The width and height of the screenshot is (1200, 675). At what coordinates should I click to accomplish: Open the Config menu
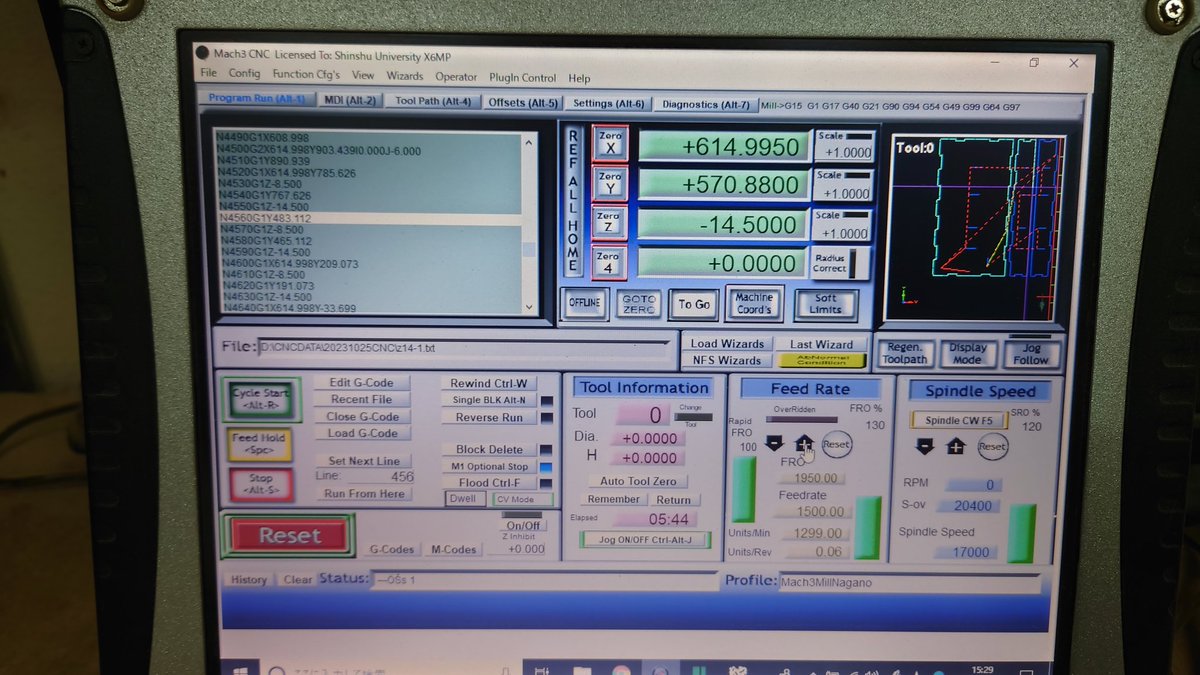coord(244,74)
